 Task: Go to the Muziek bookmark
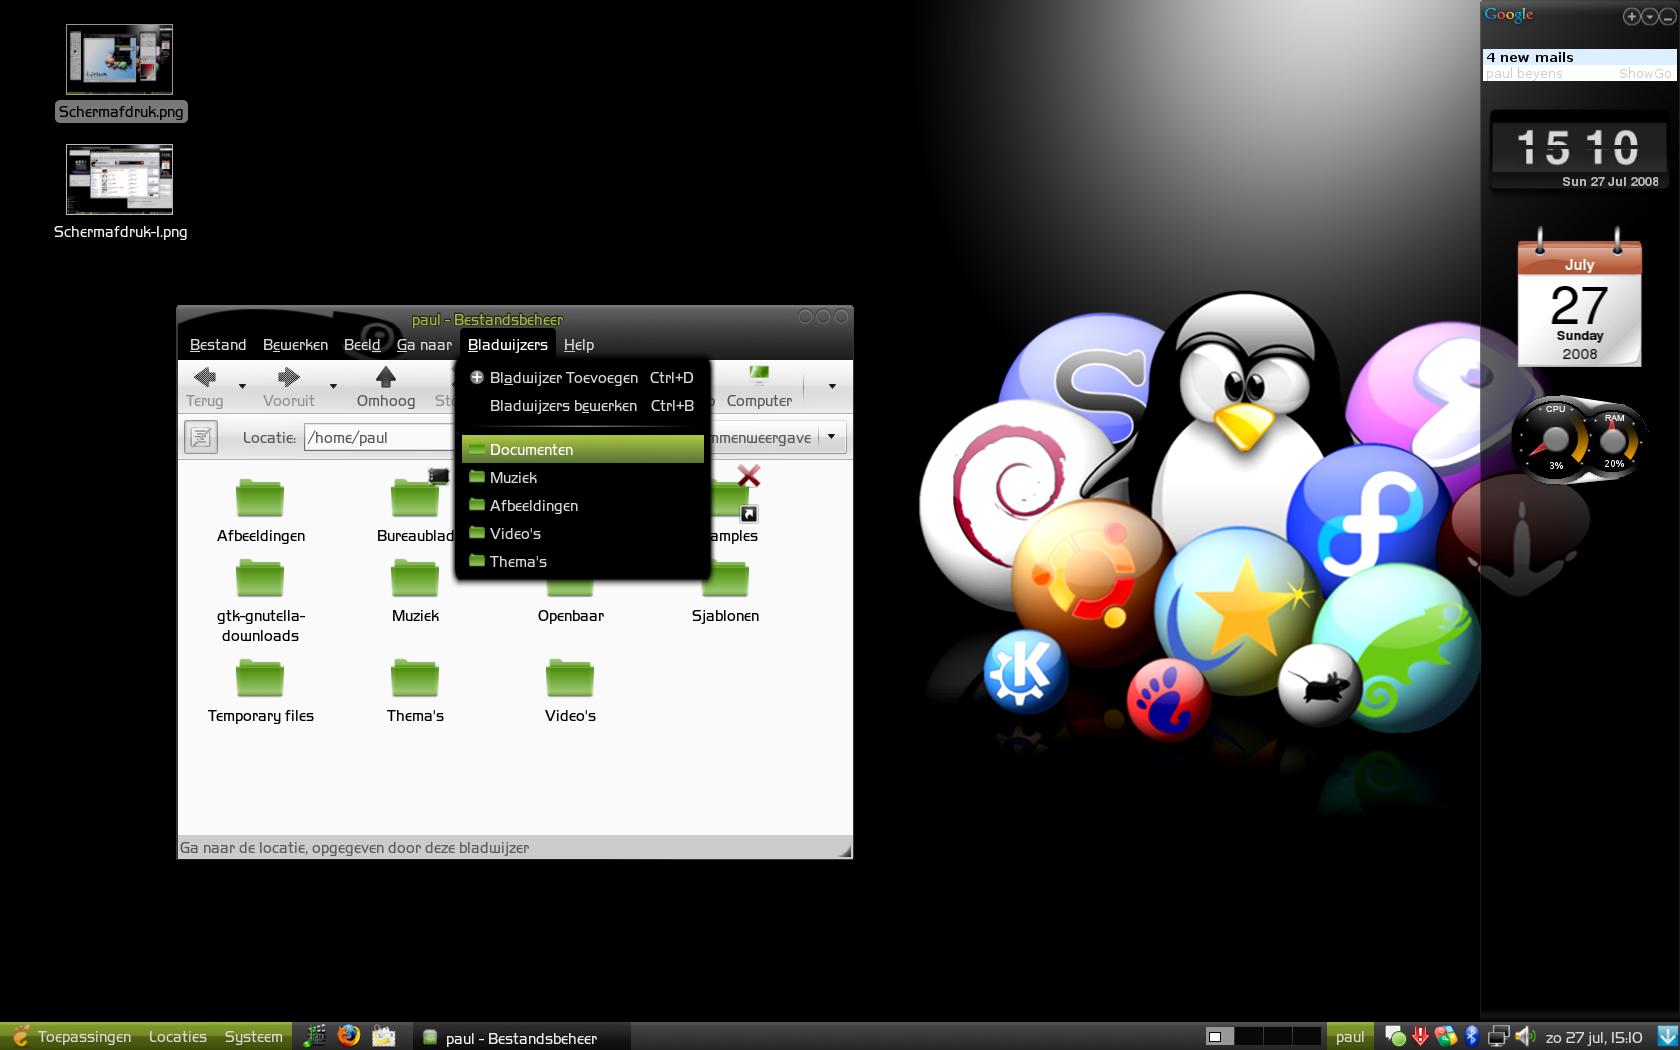click(583, 478)
